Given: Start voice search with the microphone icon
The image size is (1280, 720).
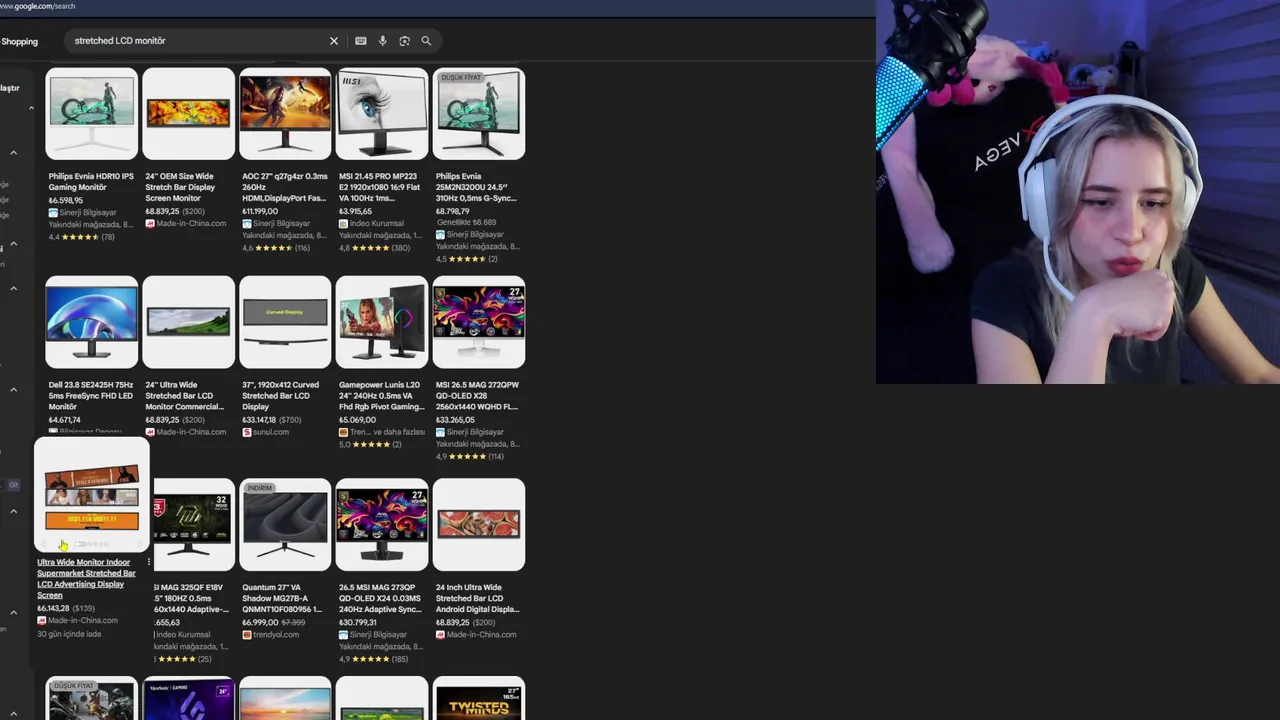Looking at the screenshot, I should 382,41.
